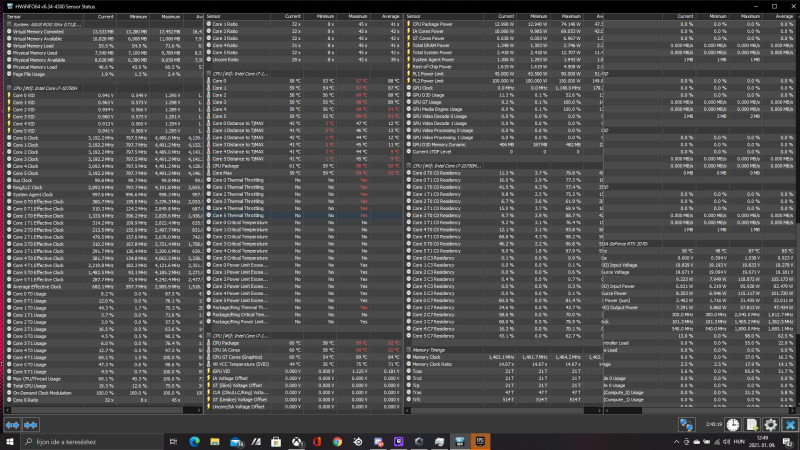Click the lightning icon beside IA Voltage Offset

pyautogui.click(x=209, y=378)
